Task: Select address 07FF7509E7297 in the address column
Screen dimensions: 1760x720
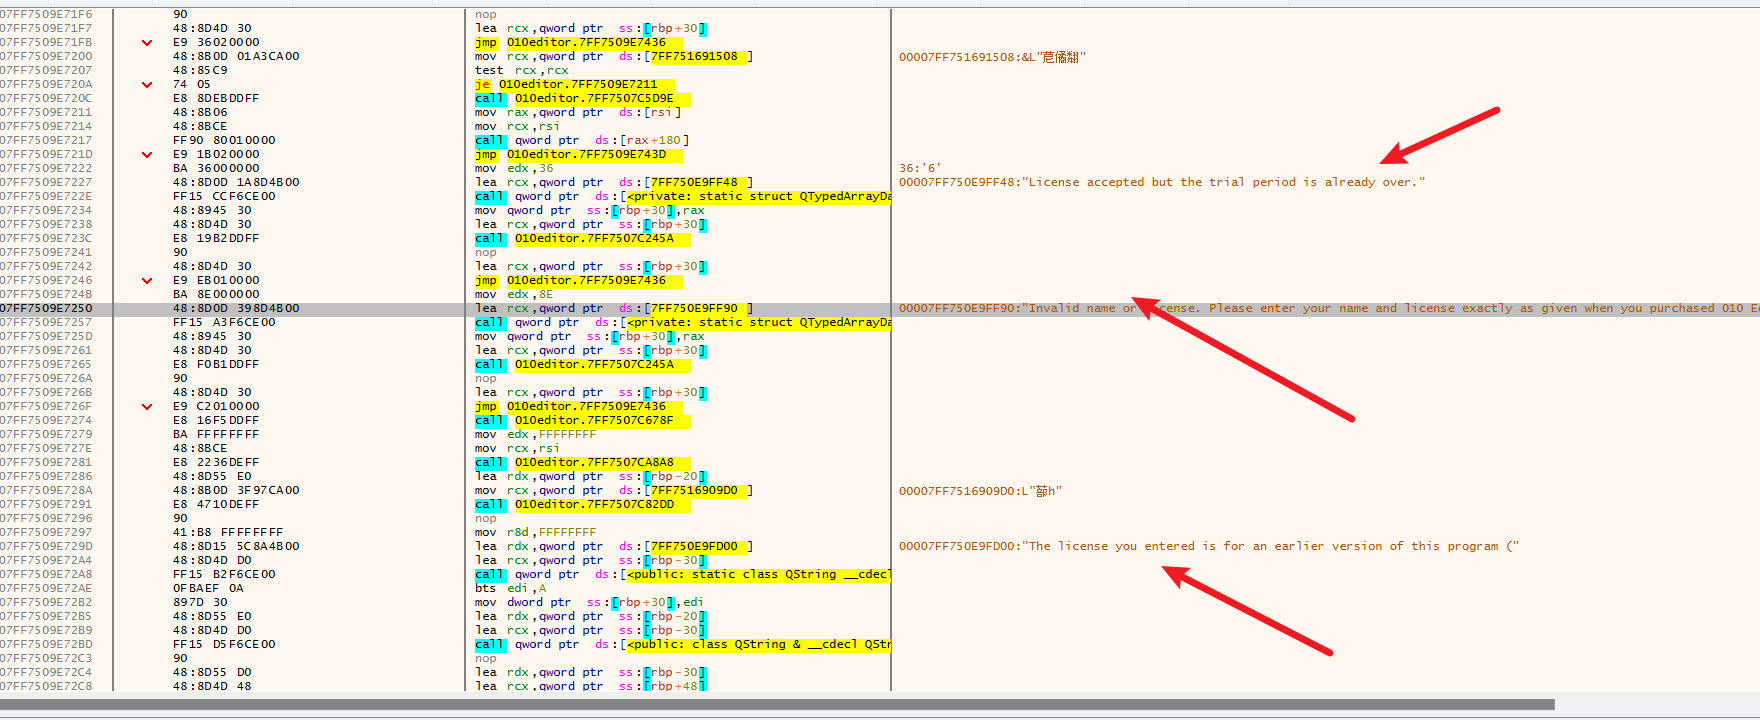Action: [46, 533]
